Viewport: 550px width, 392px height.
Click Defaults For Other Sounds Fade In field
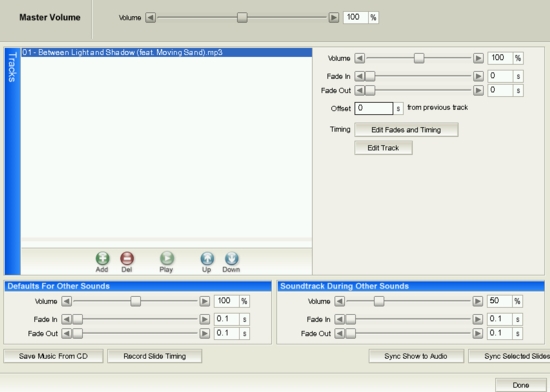point(227,319)
